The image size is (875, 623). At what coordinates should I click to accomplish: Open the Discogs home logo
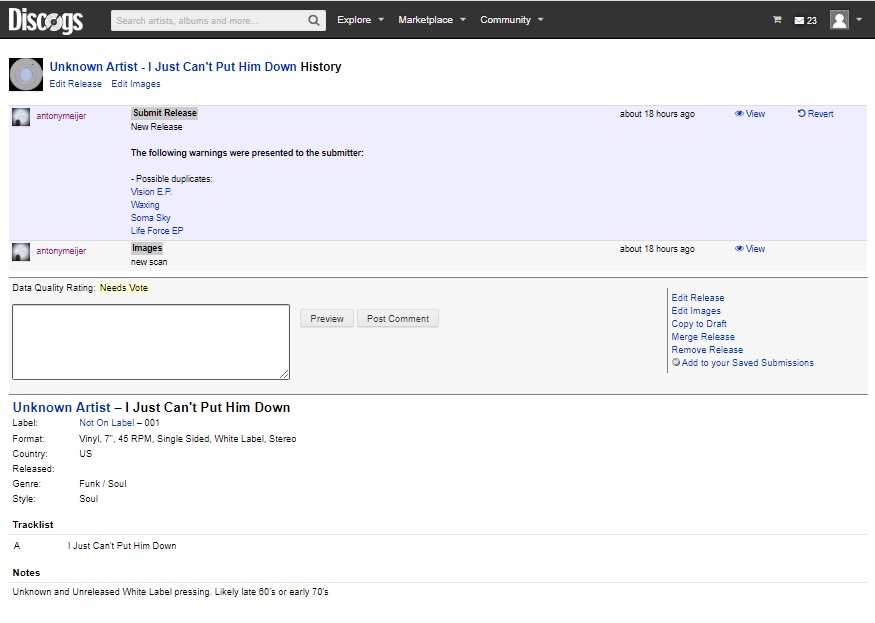point(45,21)
